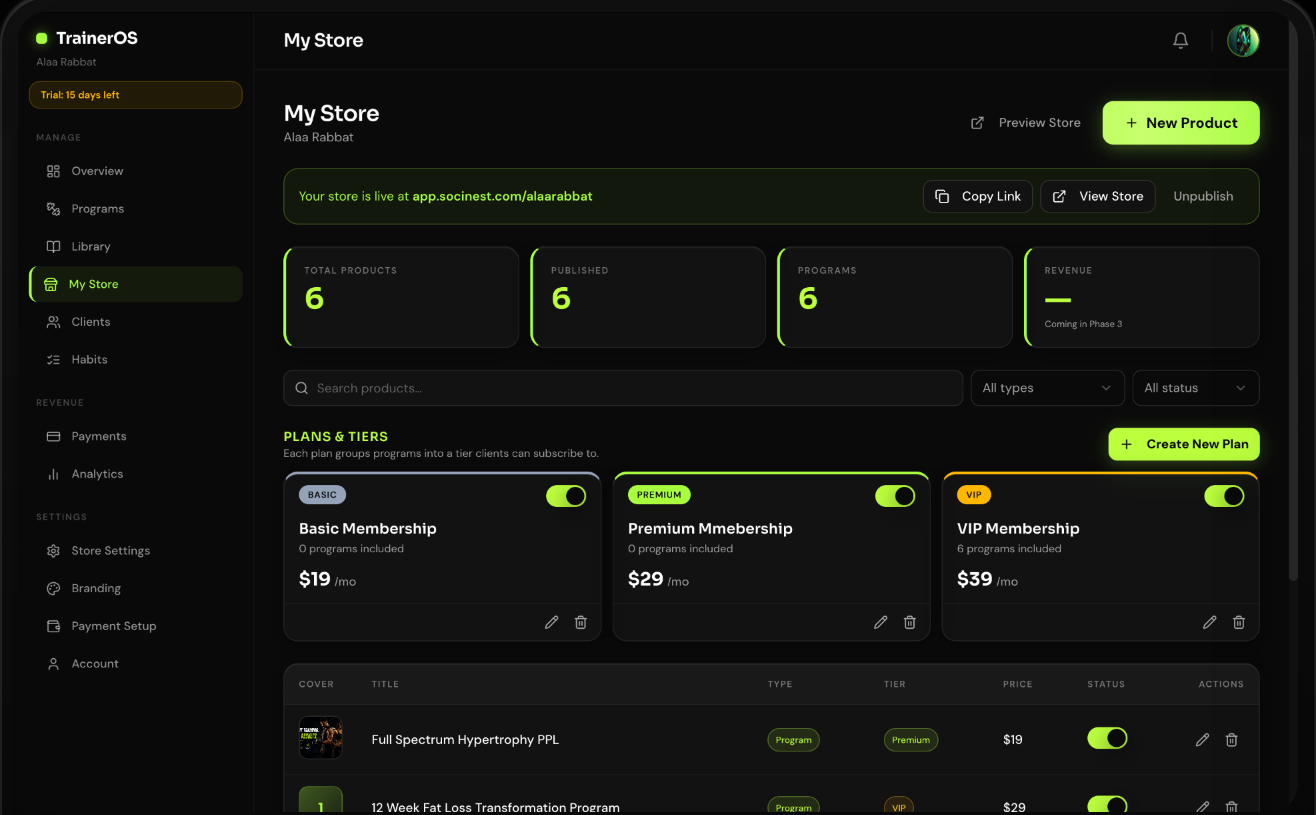Click Preview Store link

(1026, 123)
